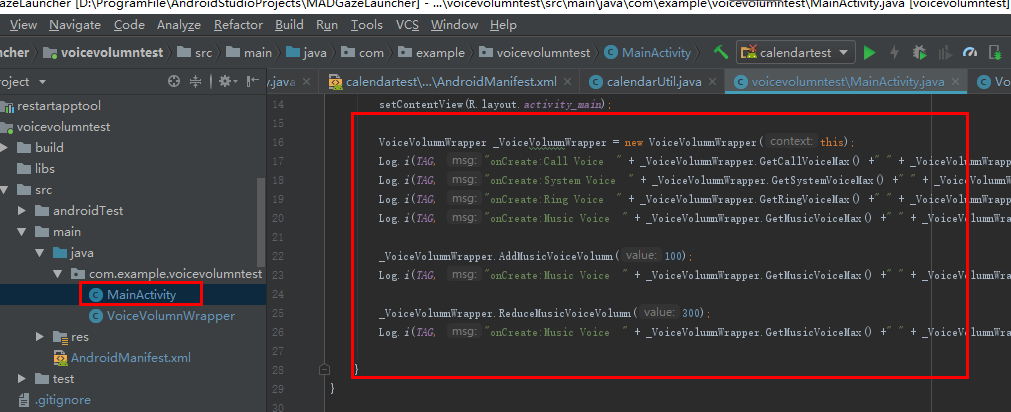Image resolution: width=1011 pixels, height=412 pixels.
Task: Hide the Project tool window
Action: 252,81
